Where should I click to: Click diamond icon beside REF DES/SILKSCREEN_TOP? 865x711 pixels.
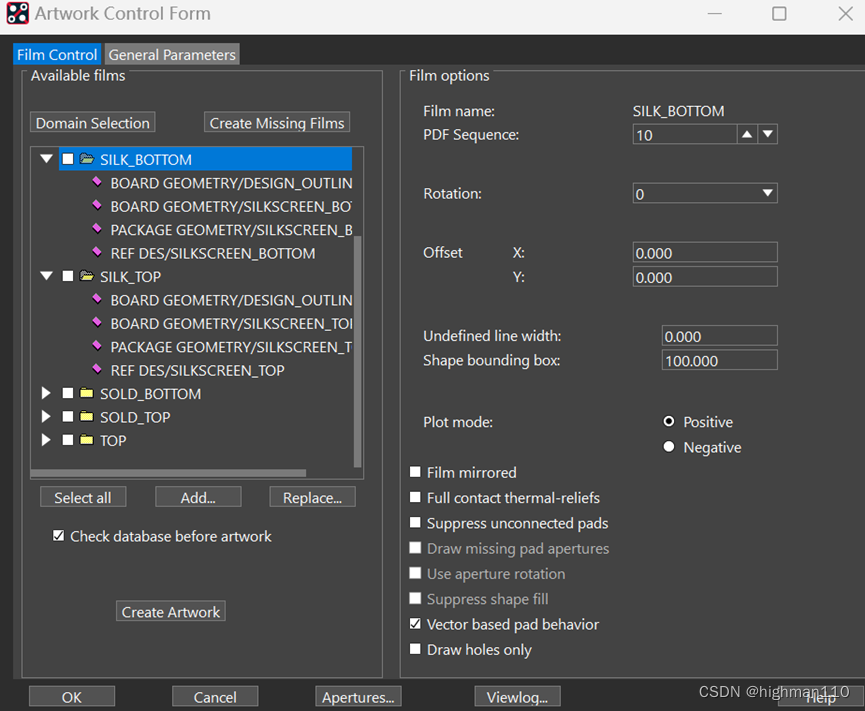[97, 370]
